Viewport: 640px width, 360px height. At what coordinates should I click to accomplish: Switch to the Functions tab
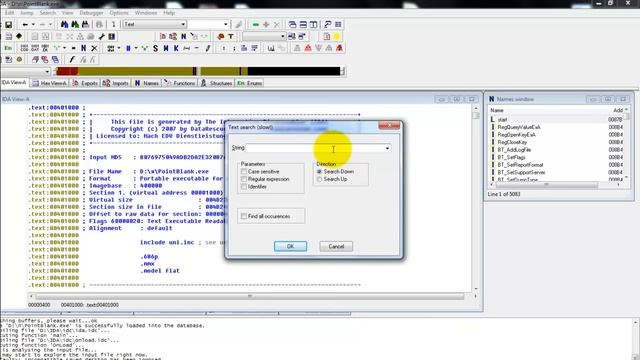tap(180, 83)
